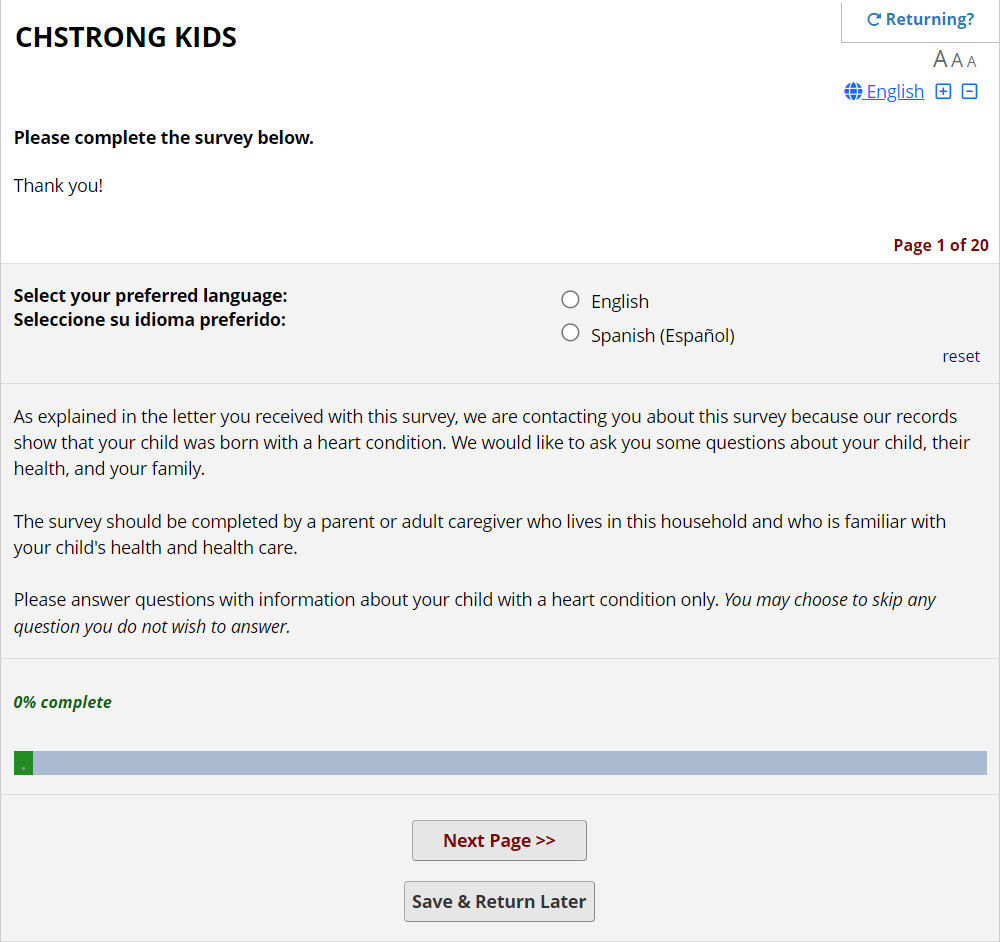The height and width of the screenshot is (942, 1000).
Task: Click the green filled progress segment
Action: [x=23, y=763]
